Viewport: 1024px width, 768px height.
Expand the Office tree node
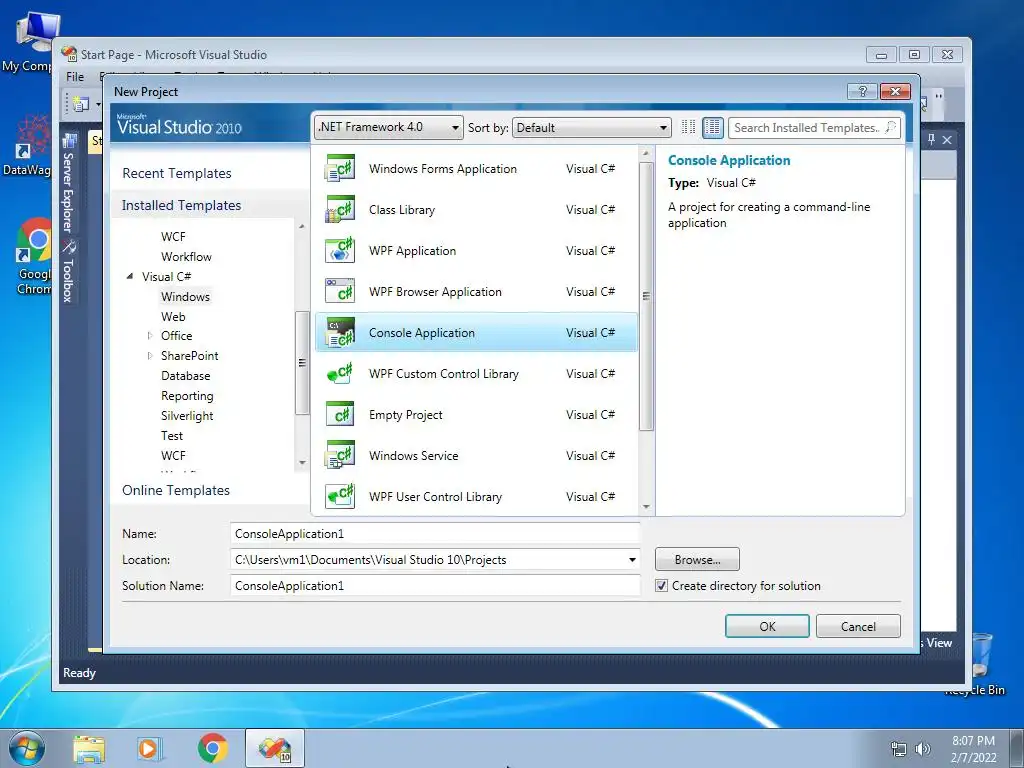pyautogui.click(x=150, y=336)
